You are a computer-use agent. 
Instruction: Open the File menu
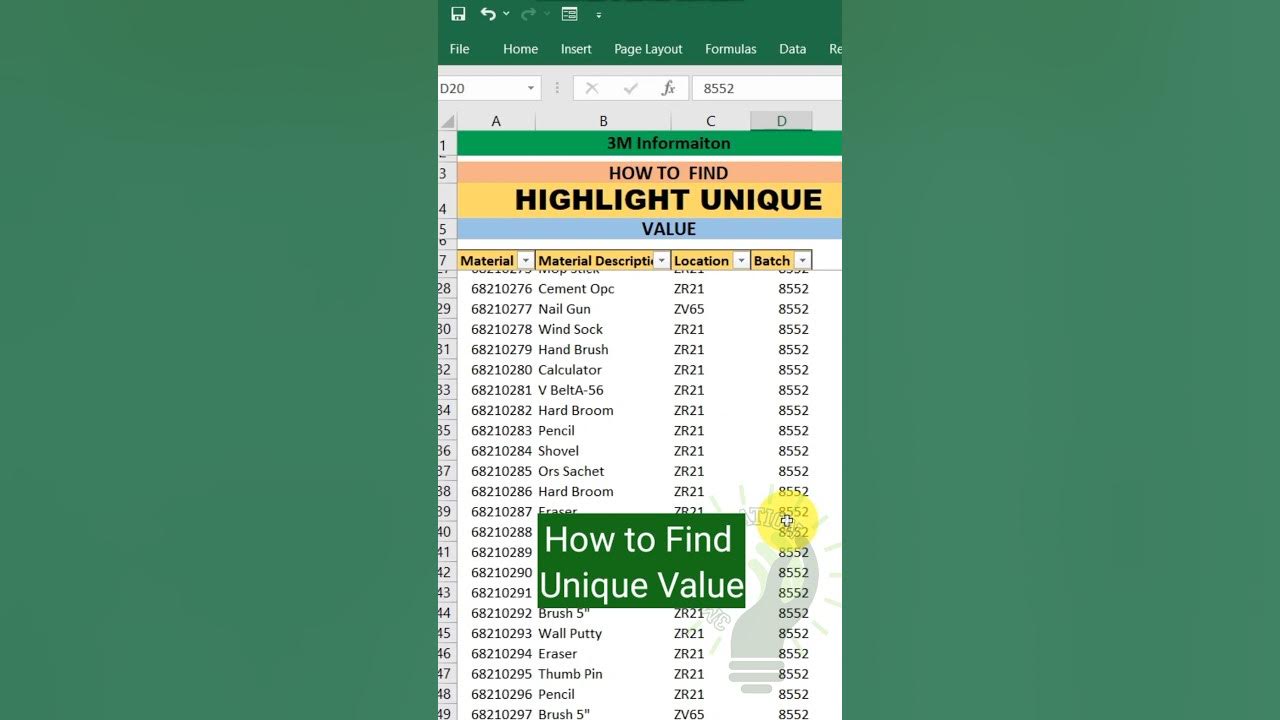pos(460,49)
